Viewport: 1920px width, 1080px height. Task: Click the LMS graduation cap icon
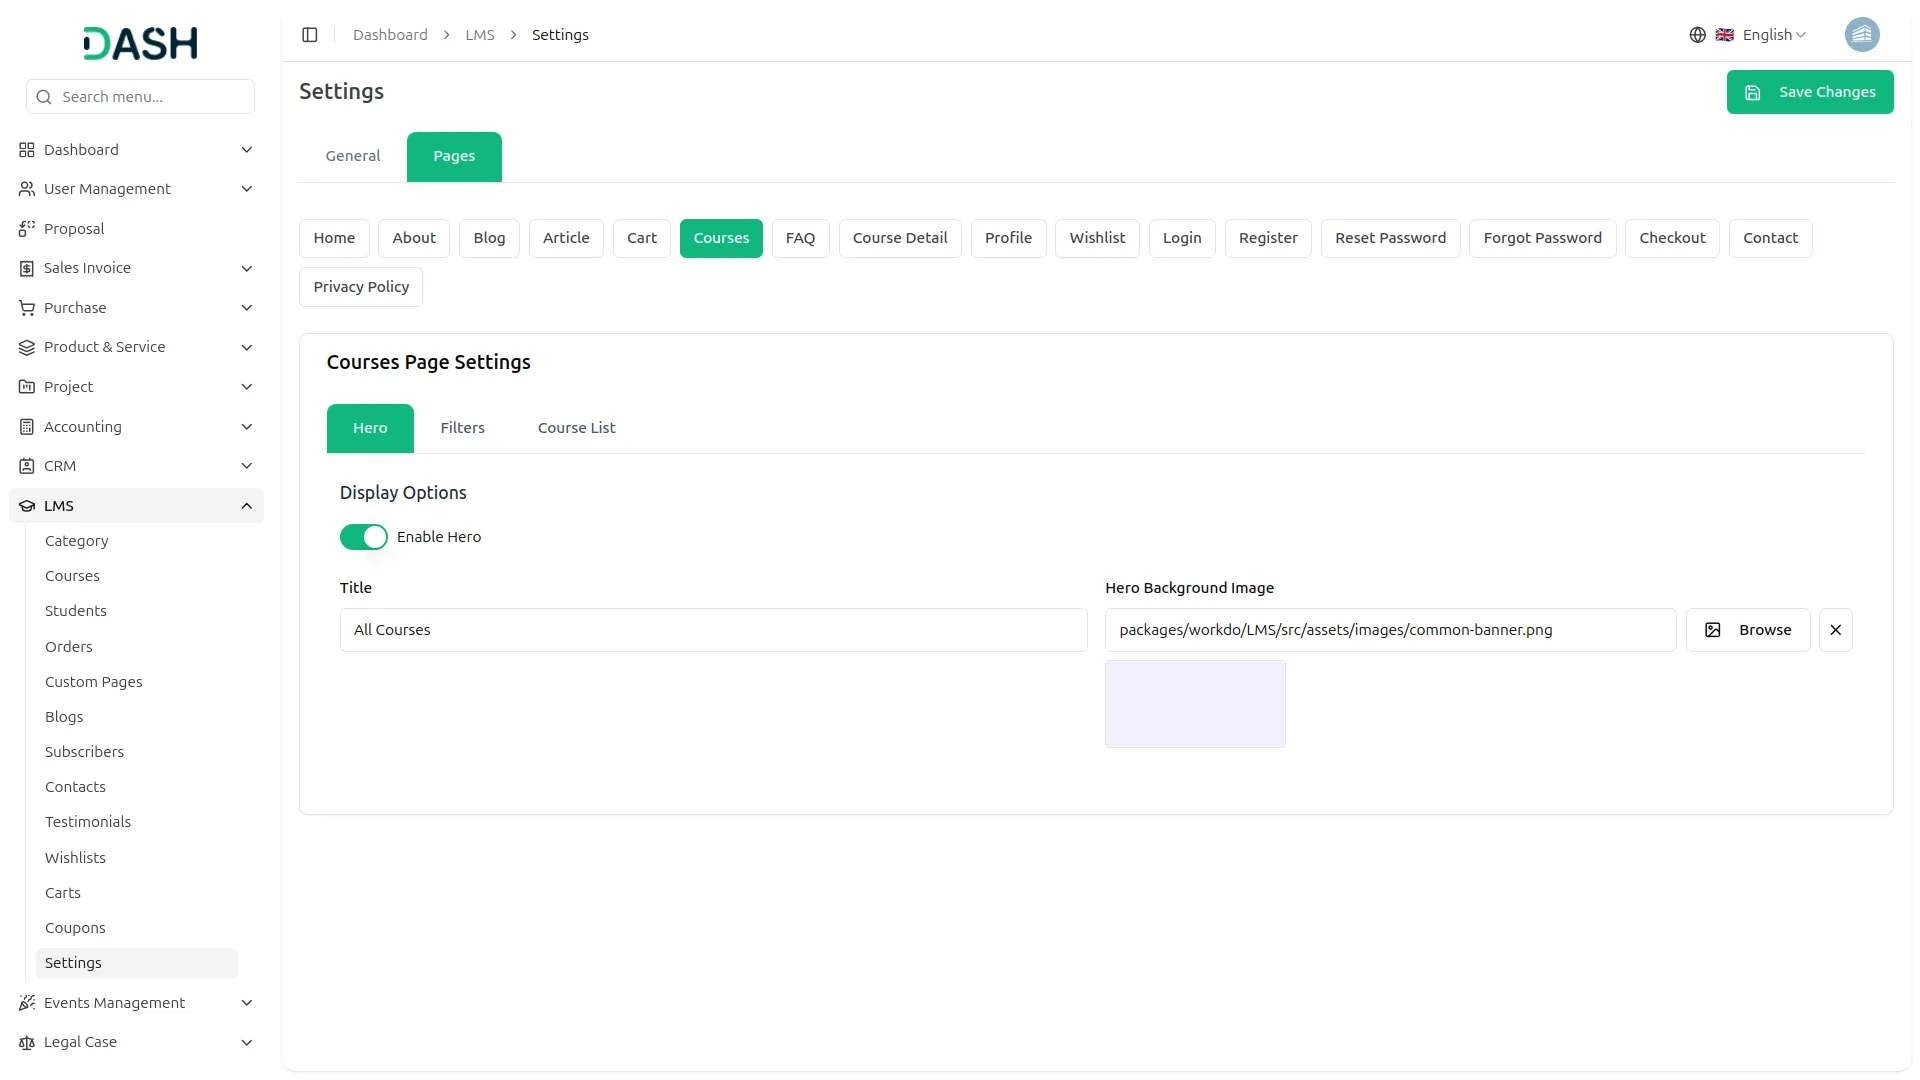[27, 506]
